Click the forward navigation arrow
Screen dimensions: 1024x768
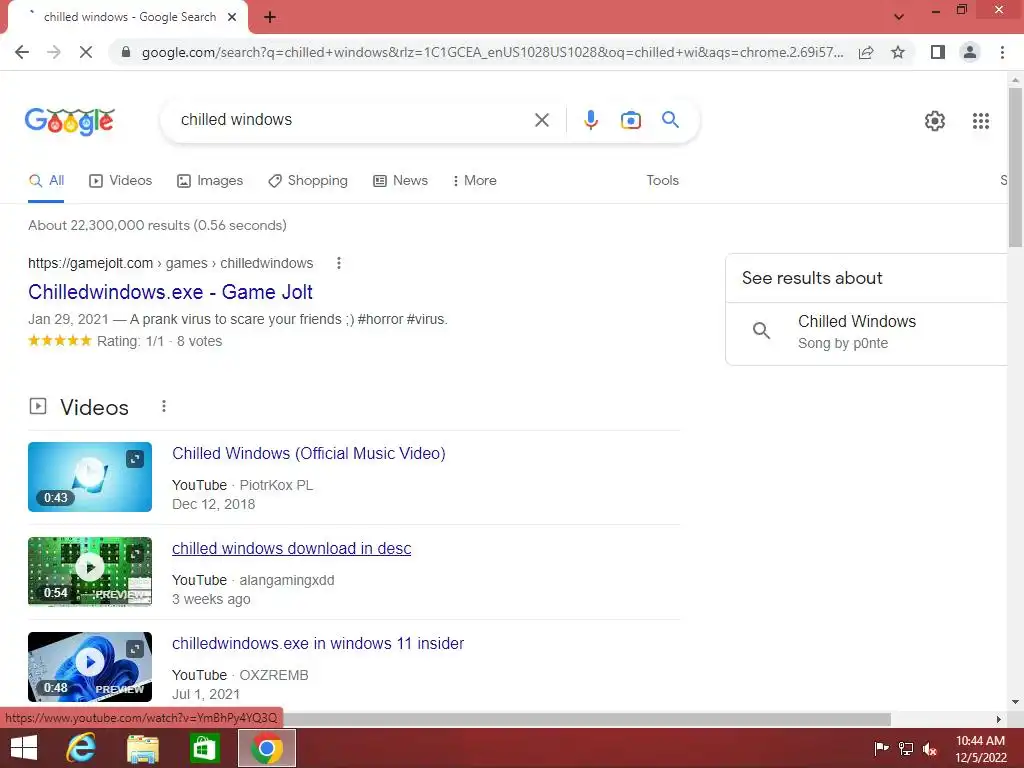coord(54,52)
